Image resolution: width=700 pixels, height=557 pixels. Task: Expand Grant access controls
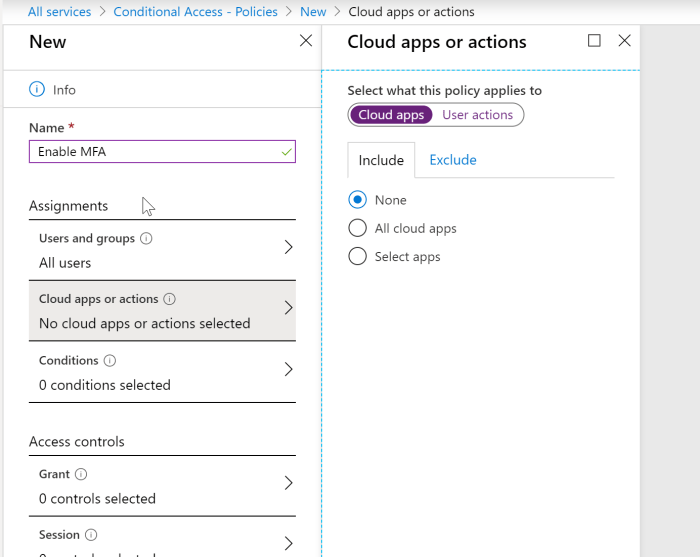pos(288,484)
